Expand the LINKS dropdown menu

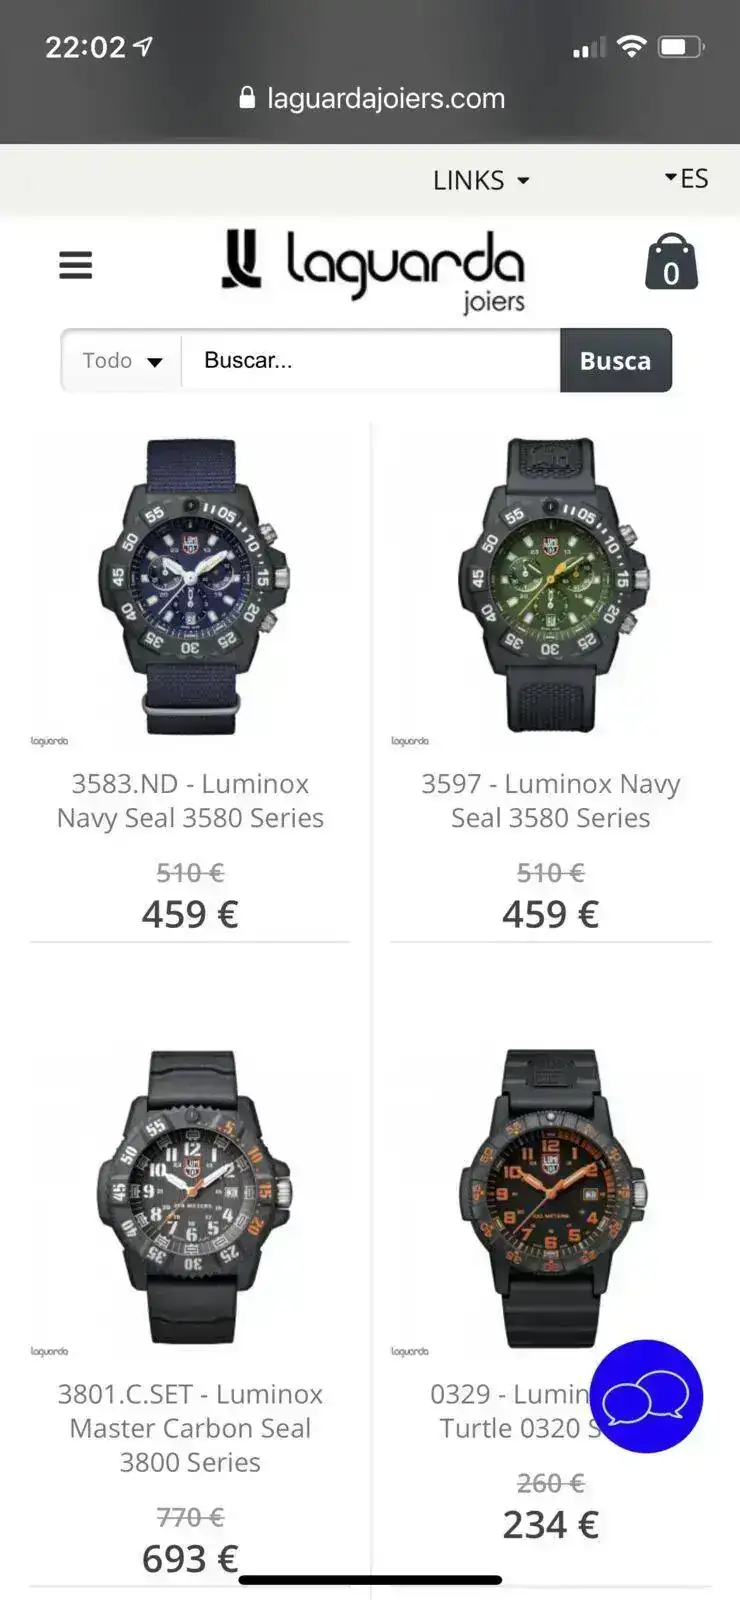[481, 180]
